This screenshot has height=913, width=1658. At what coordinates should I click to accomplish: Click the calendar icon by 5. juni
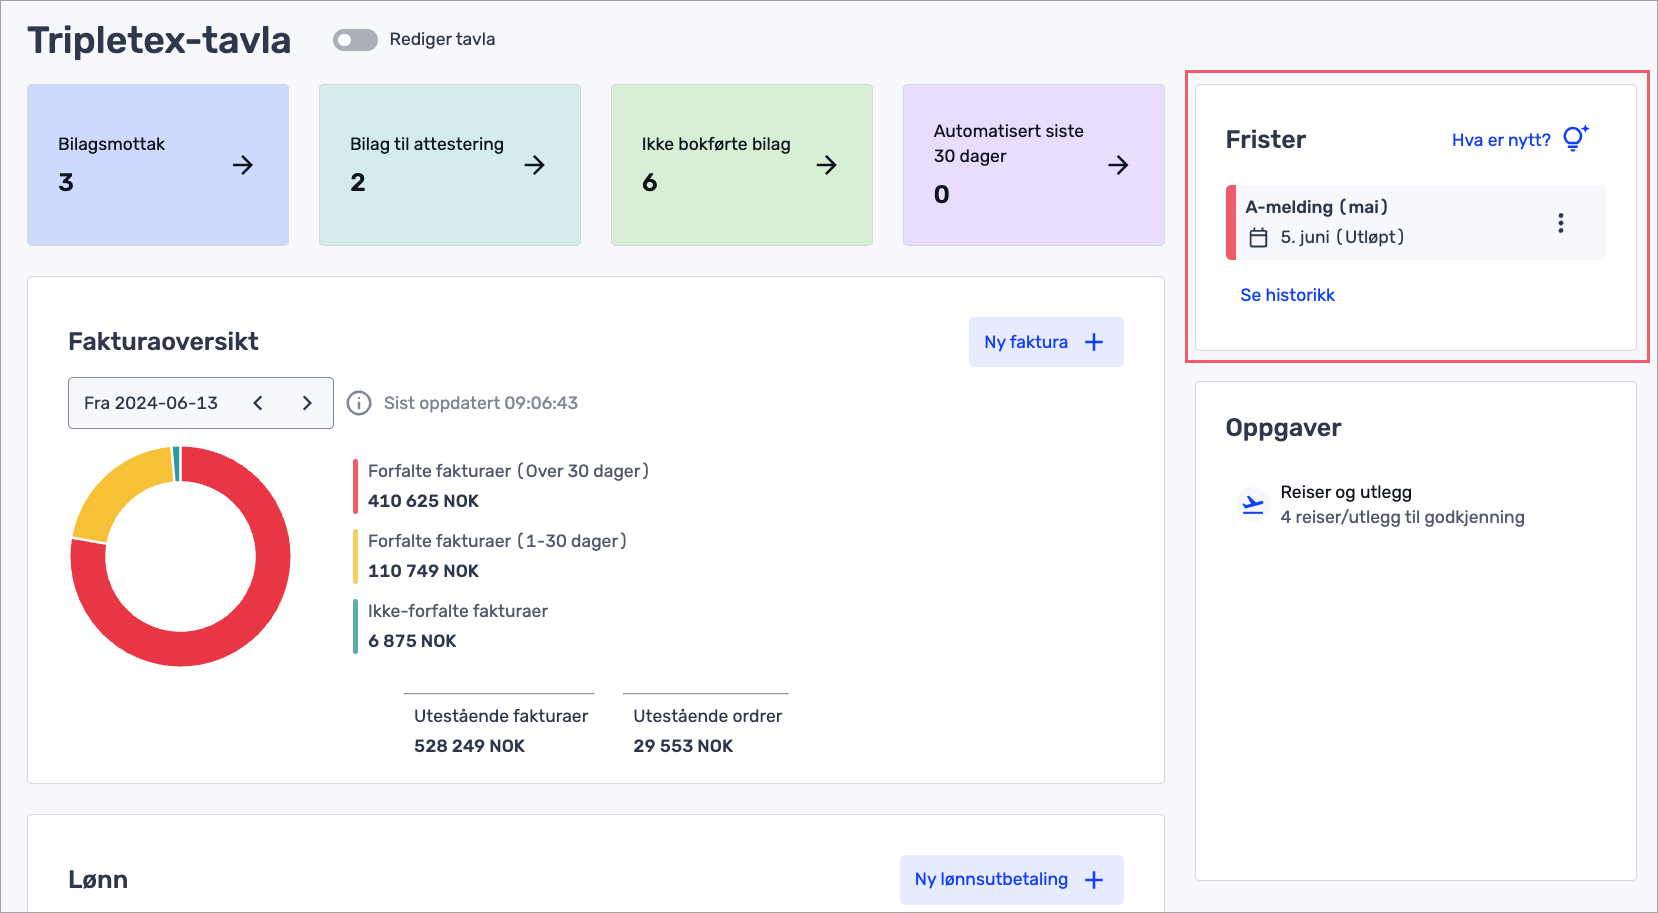pyautogui.click(x=1259, y=238)
